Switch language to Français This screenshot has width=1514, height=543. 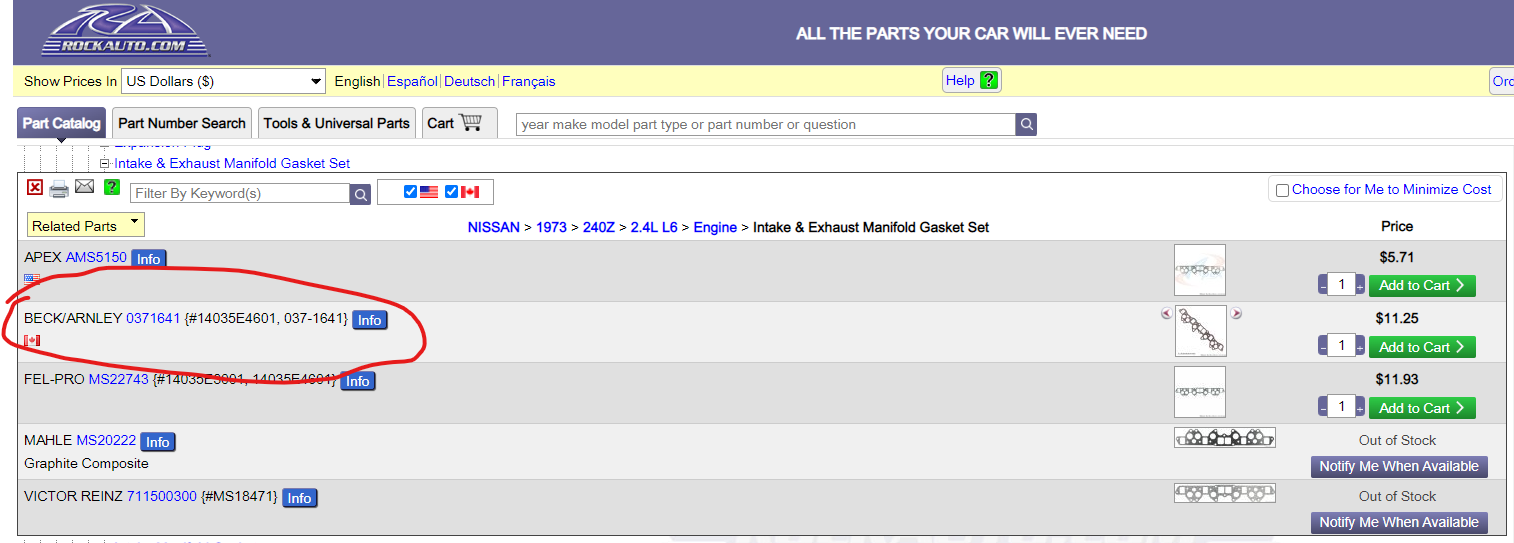pyautogui.click(x=529, y=81)
